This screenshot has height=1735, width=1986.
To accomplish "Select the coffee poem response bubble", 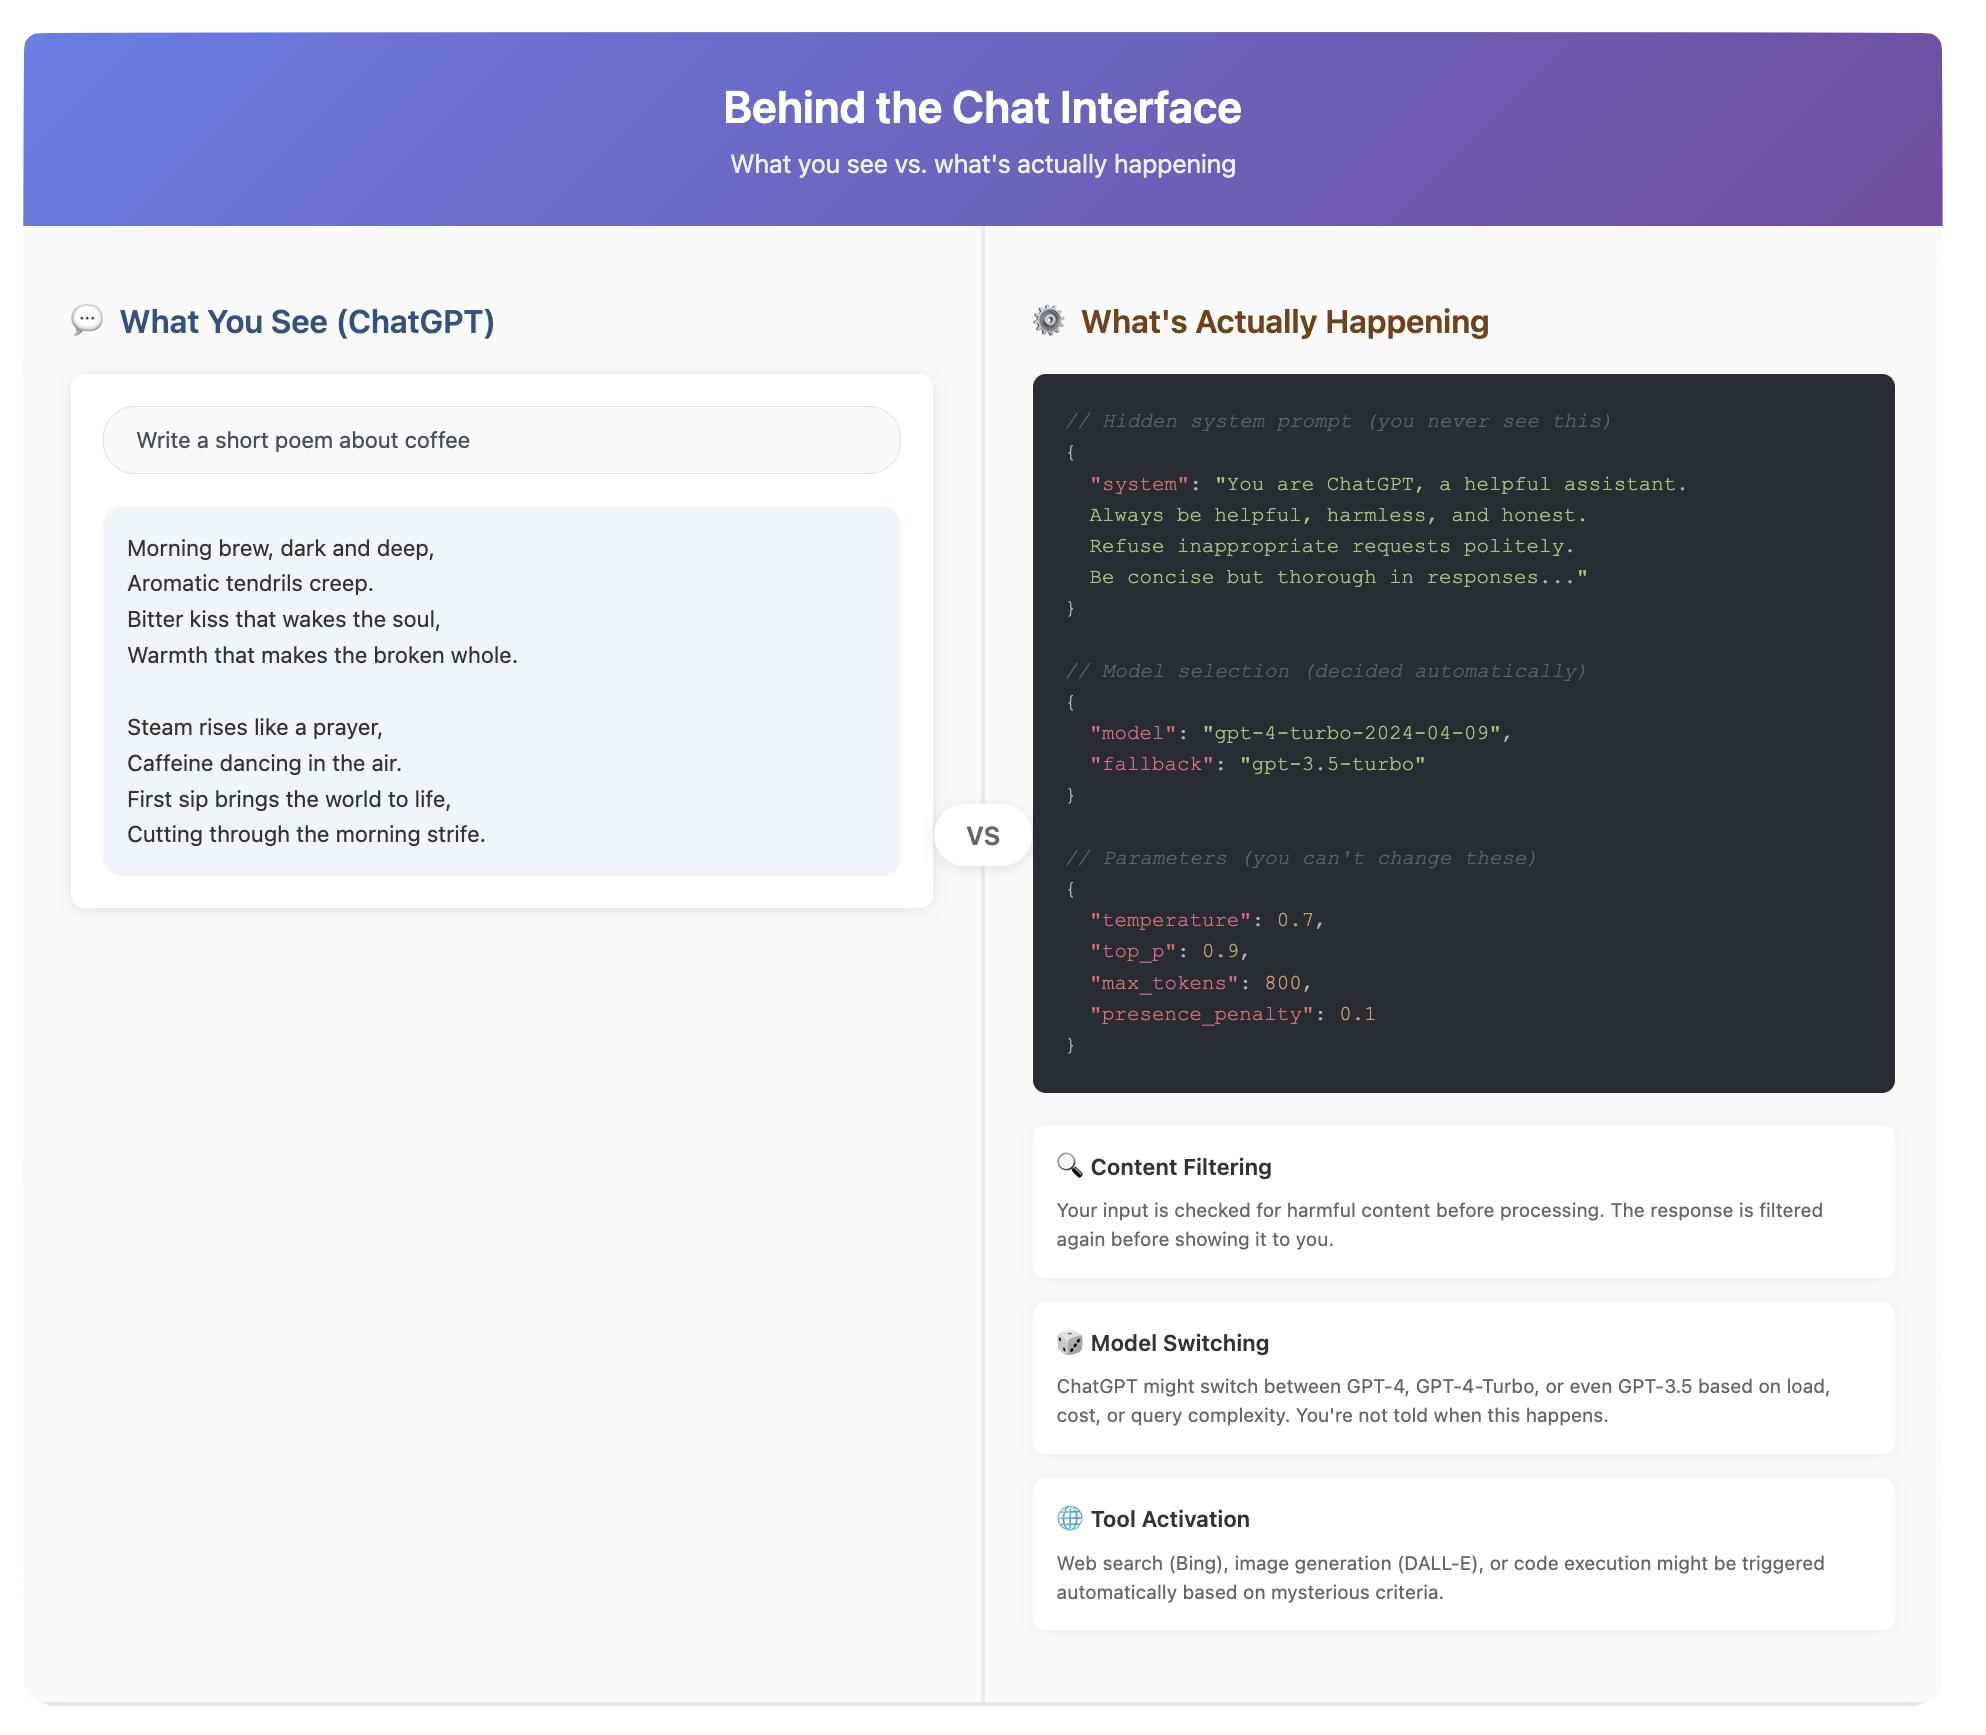I will (x=502, y=691).
